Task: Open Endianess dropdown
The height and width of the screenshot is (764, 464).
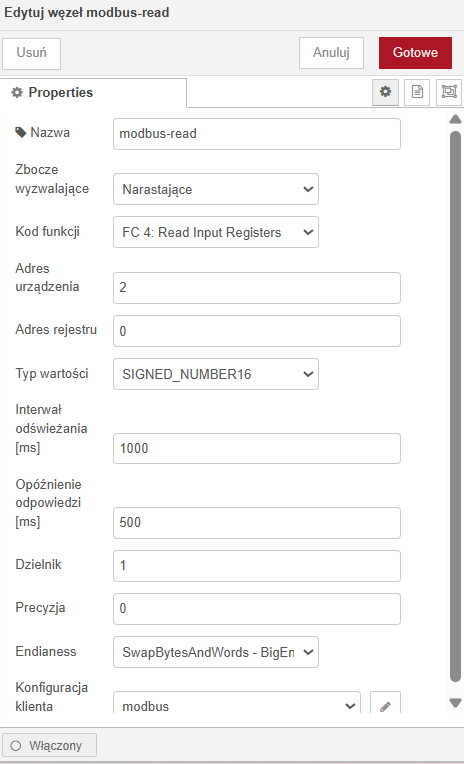Action: [216, 652]
